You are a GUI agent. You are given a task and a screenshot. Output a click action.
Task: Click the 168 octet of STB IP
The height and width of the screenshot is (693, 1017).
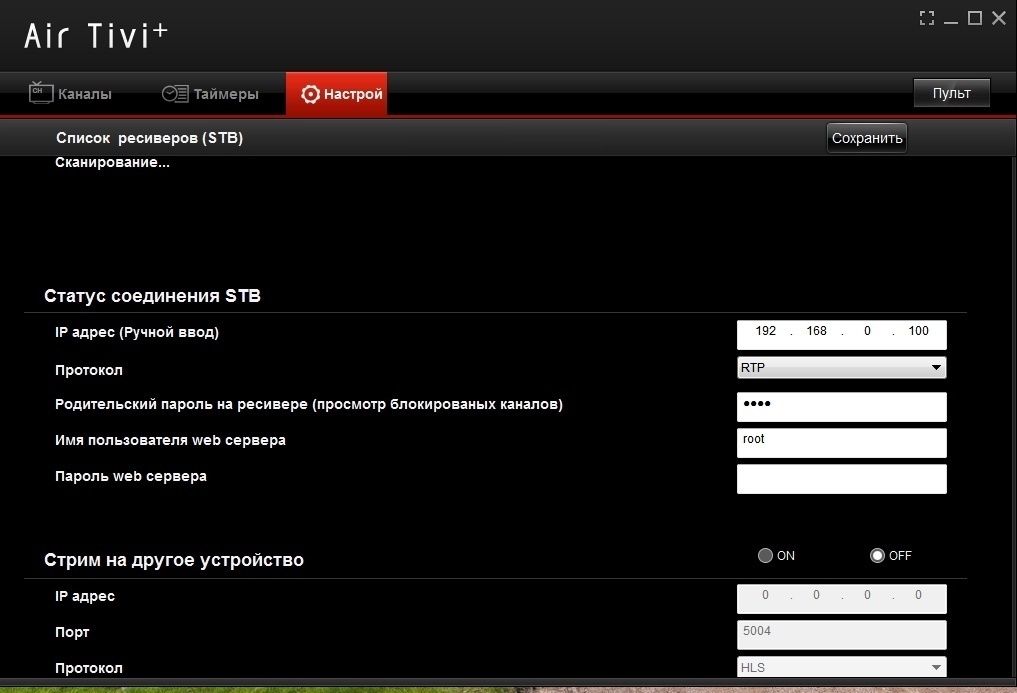816,331
